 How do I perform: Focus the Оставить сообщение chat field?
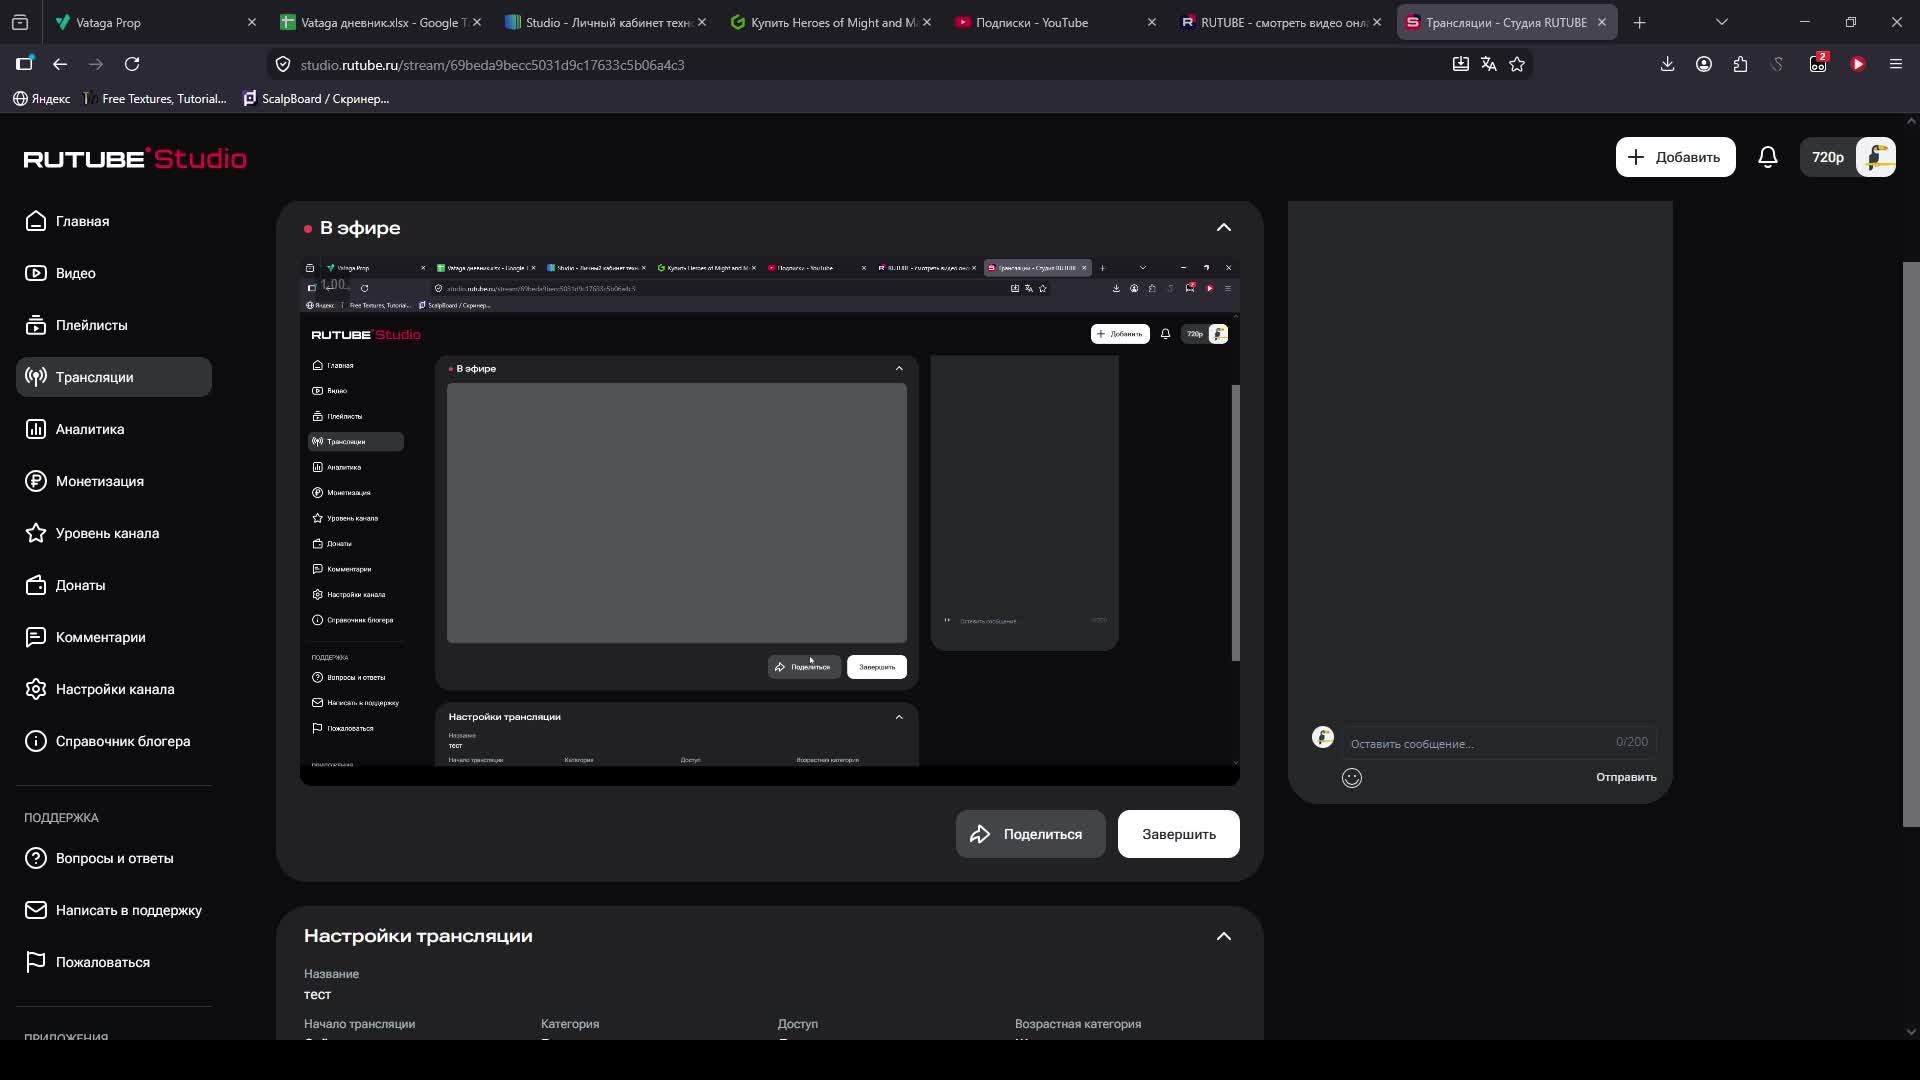(x=1498, y=743)
